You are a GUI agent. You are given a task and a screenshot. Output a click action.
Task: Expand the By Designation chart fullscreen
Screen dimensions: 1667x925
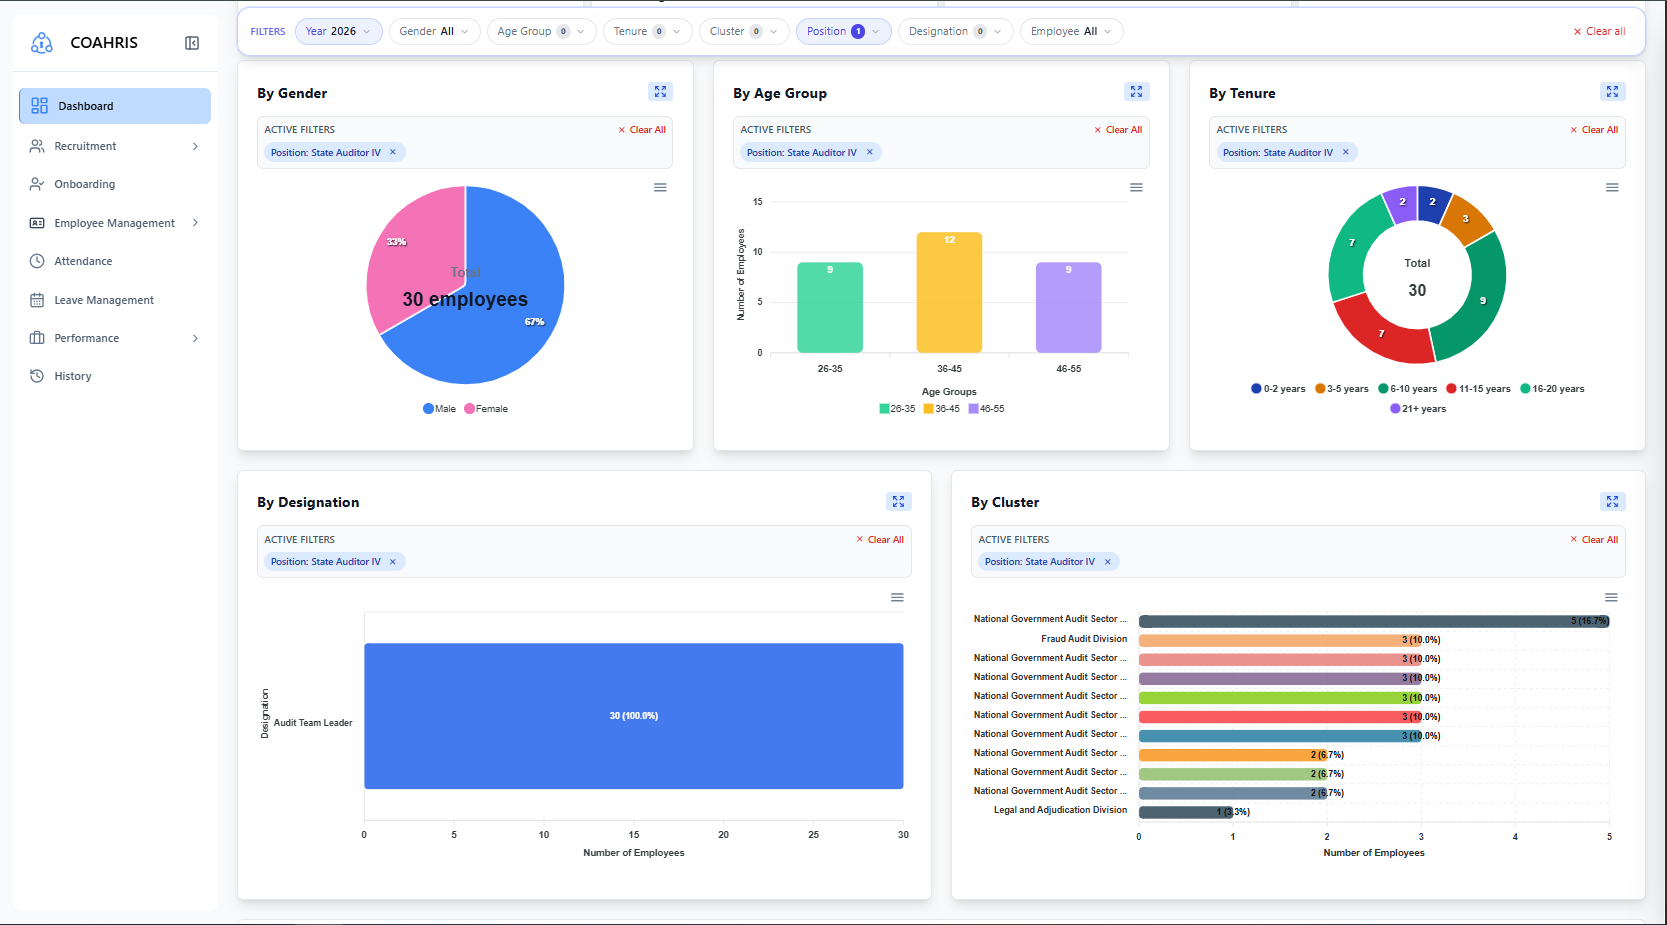click(x=898, y=502)
